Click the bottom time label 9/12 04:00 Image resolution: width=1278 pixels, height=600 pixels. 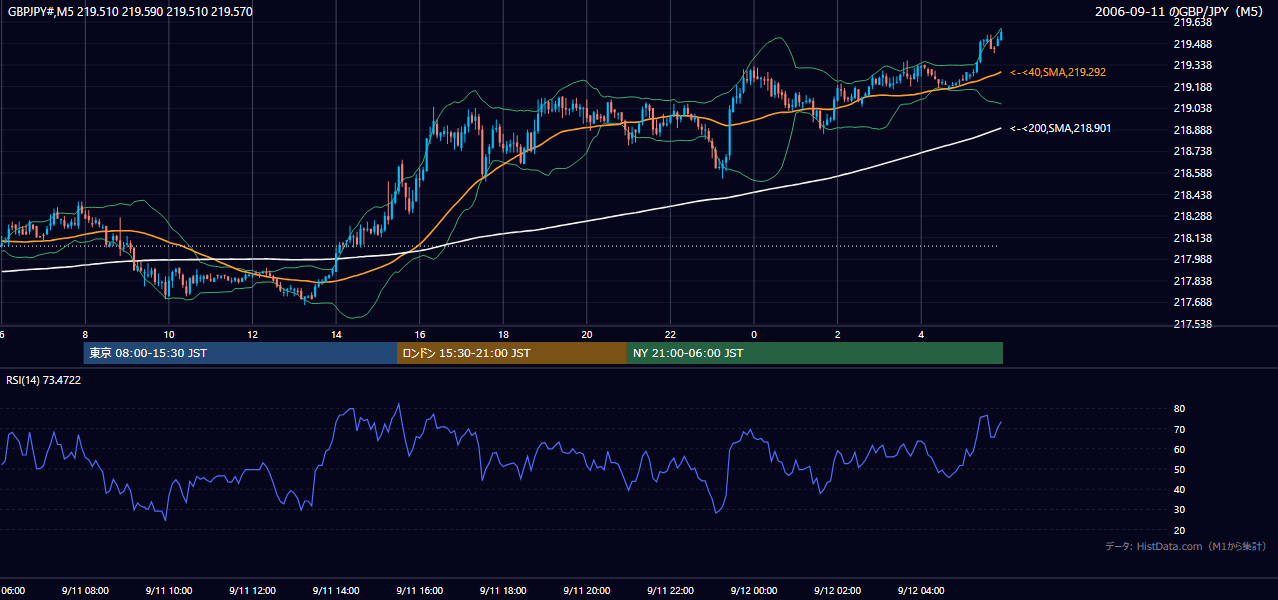click(x=921, y=590)
